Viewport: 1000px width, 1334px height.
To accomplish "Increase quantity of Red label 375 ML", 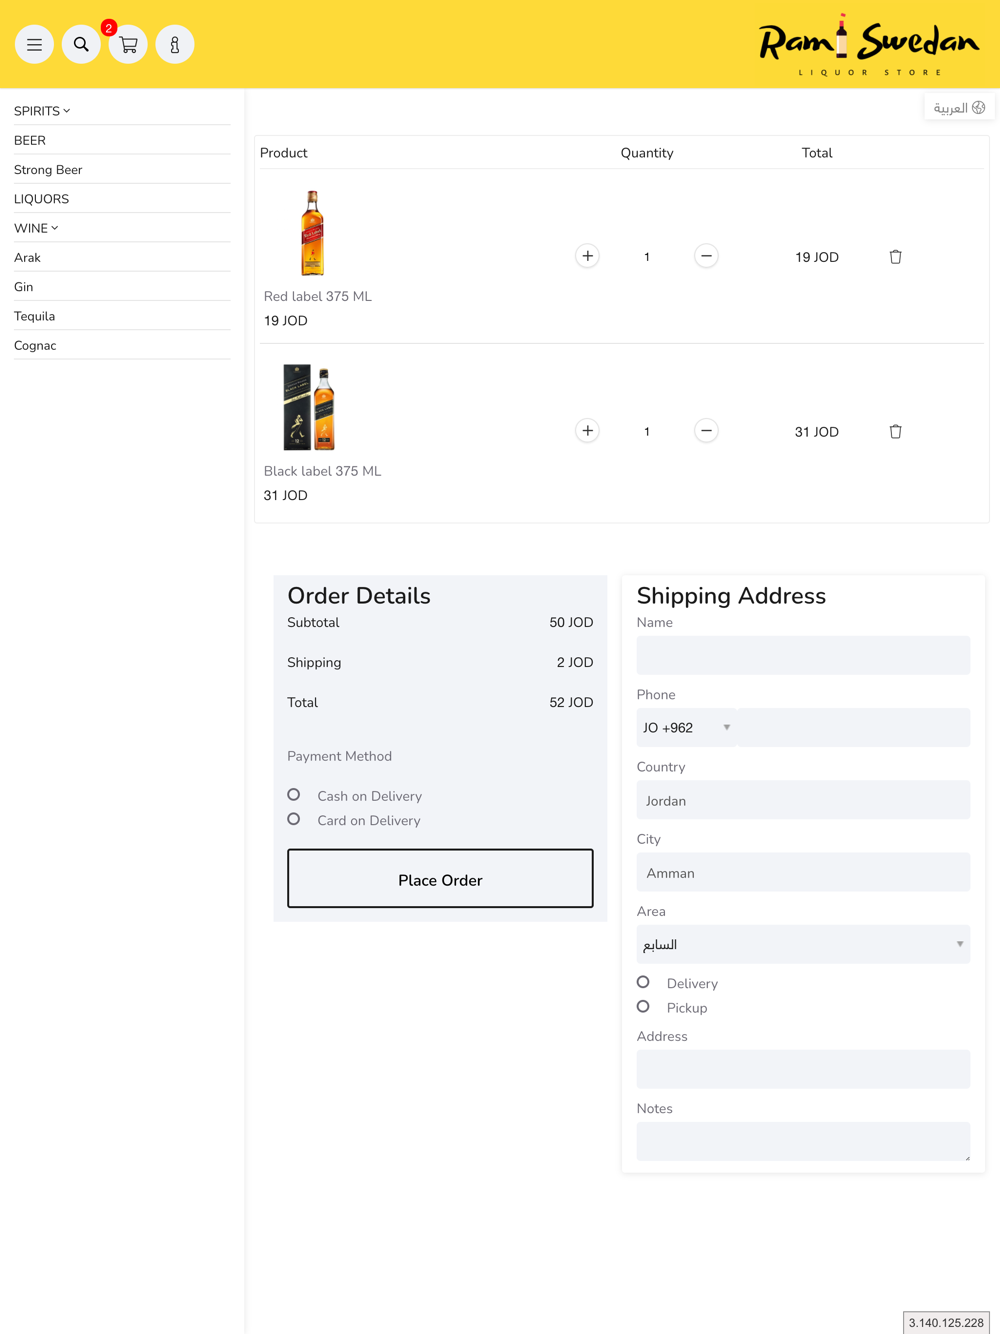I will point(587,256).
